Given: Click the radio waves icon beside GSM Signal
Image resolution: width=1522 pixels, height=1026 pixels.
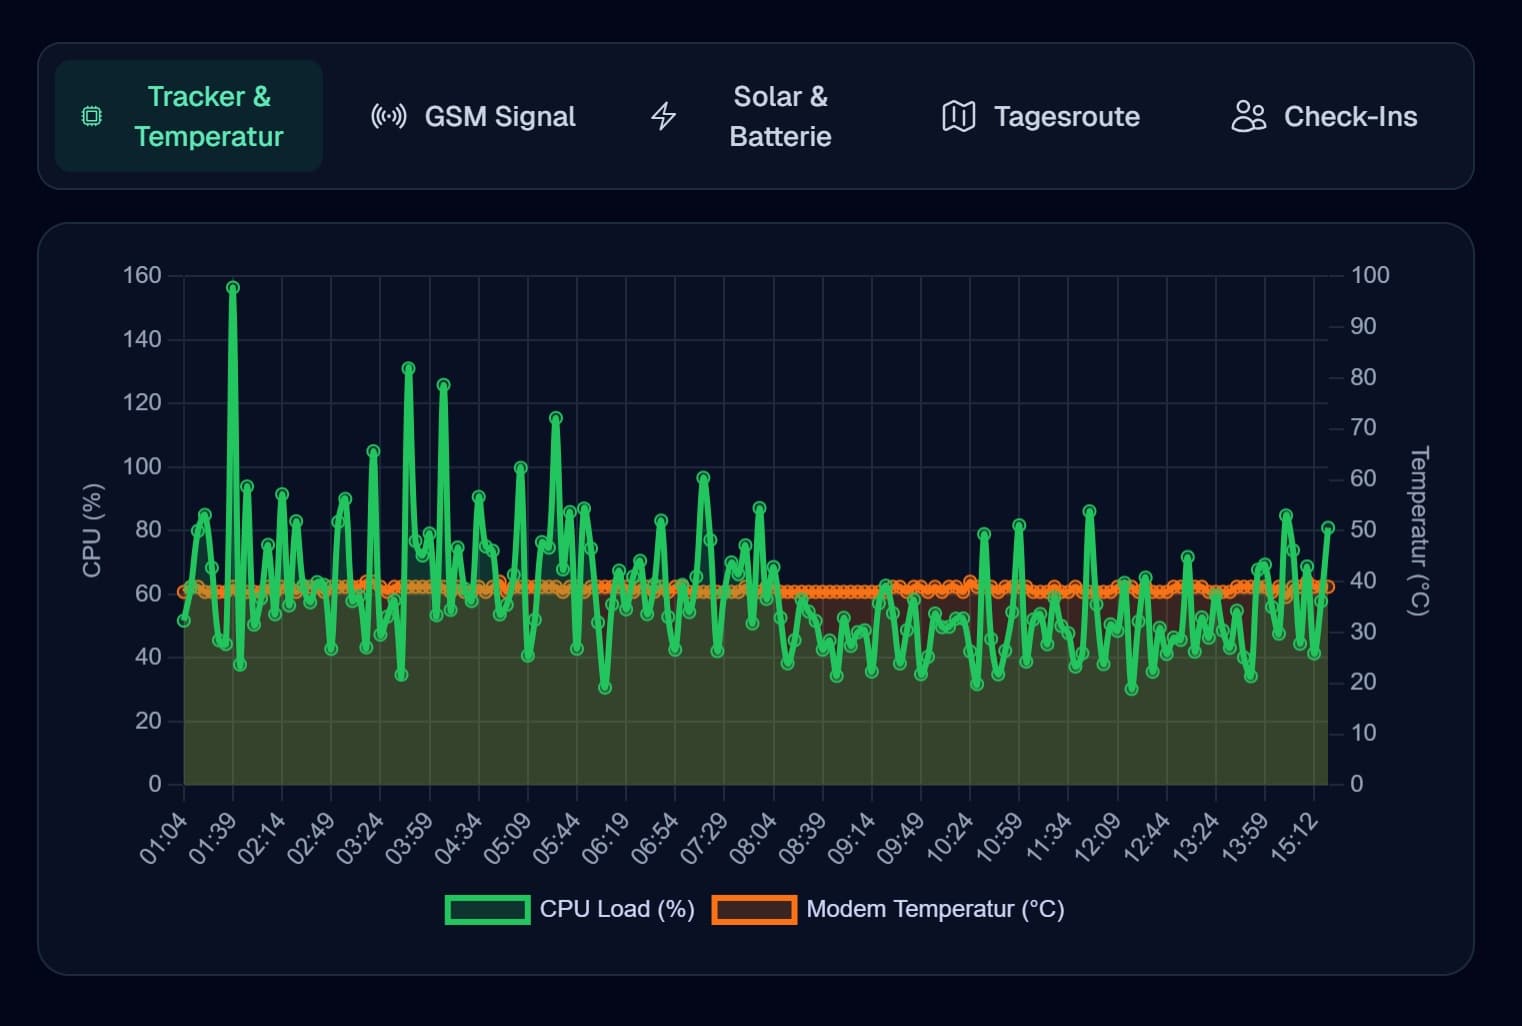Looking at the screenshot, I should pyautogui.click(x=388, y=116).
